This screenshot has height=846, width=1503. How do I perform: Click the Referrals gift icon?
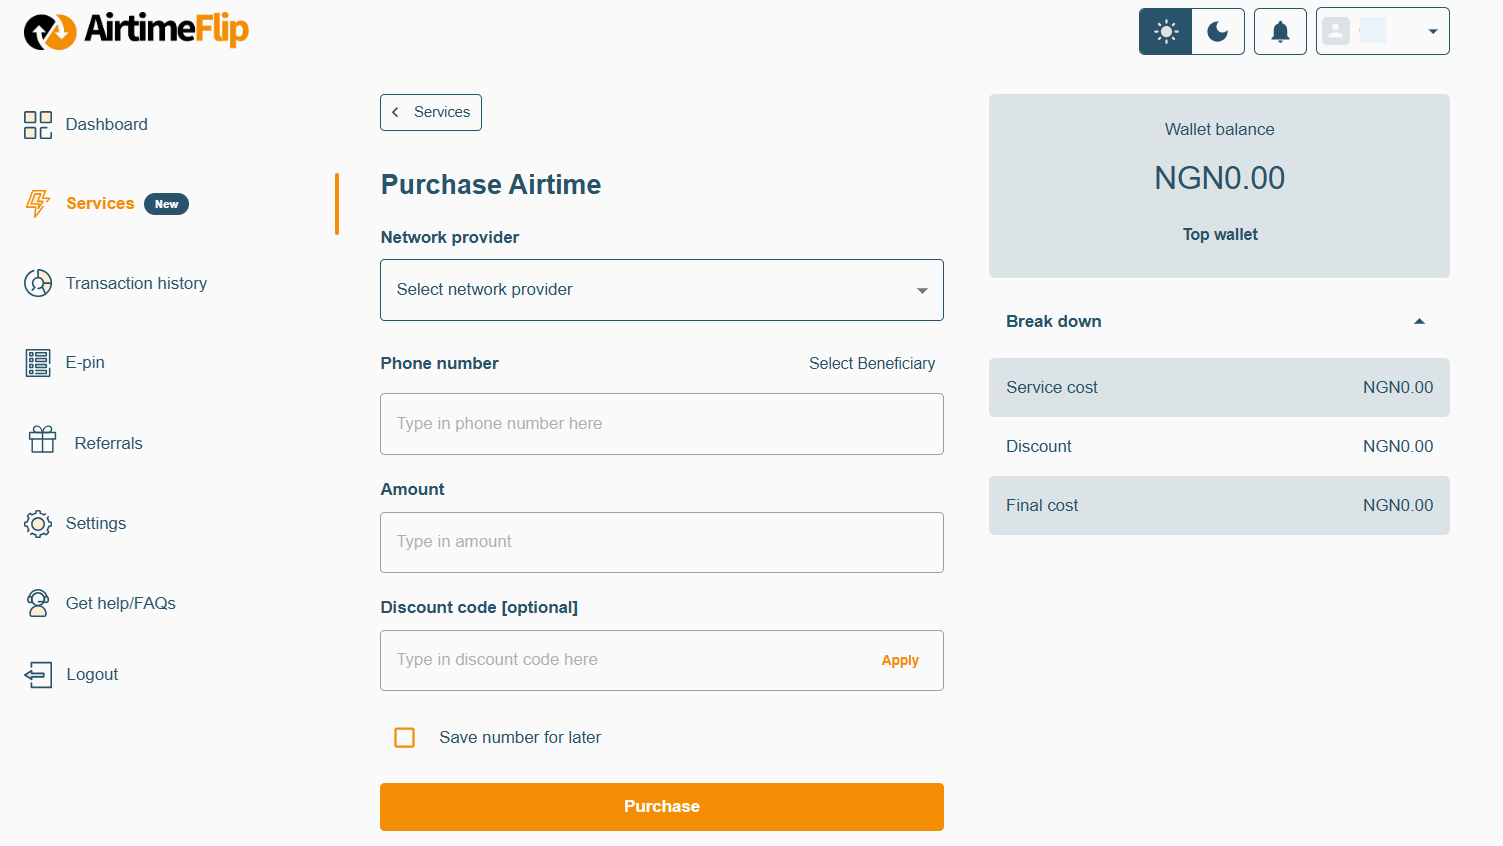(42, 439)
